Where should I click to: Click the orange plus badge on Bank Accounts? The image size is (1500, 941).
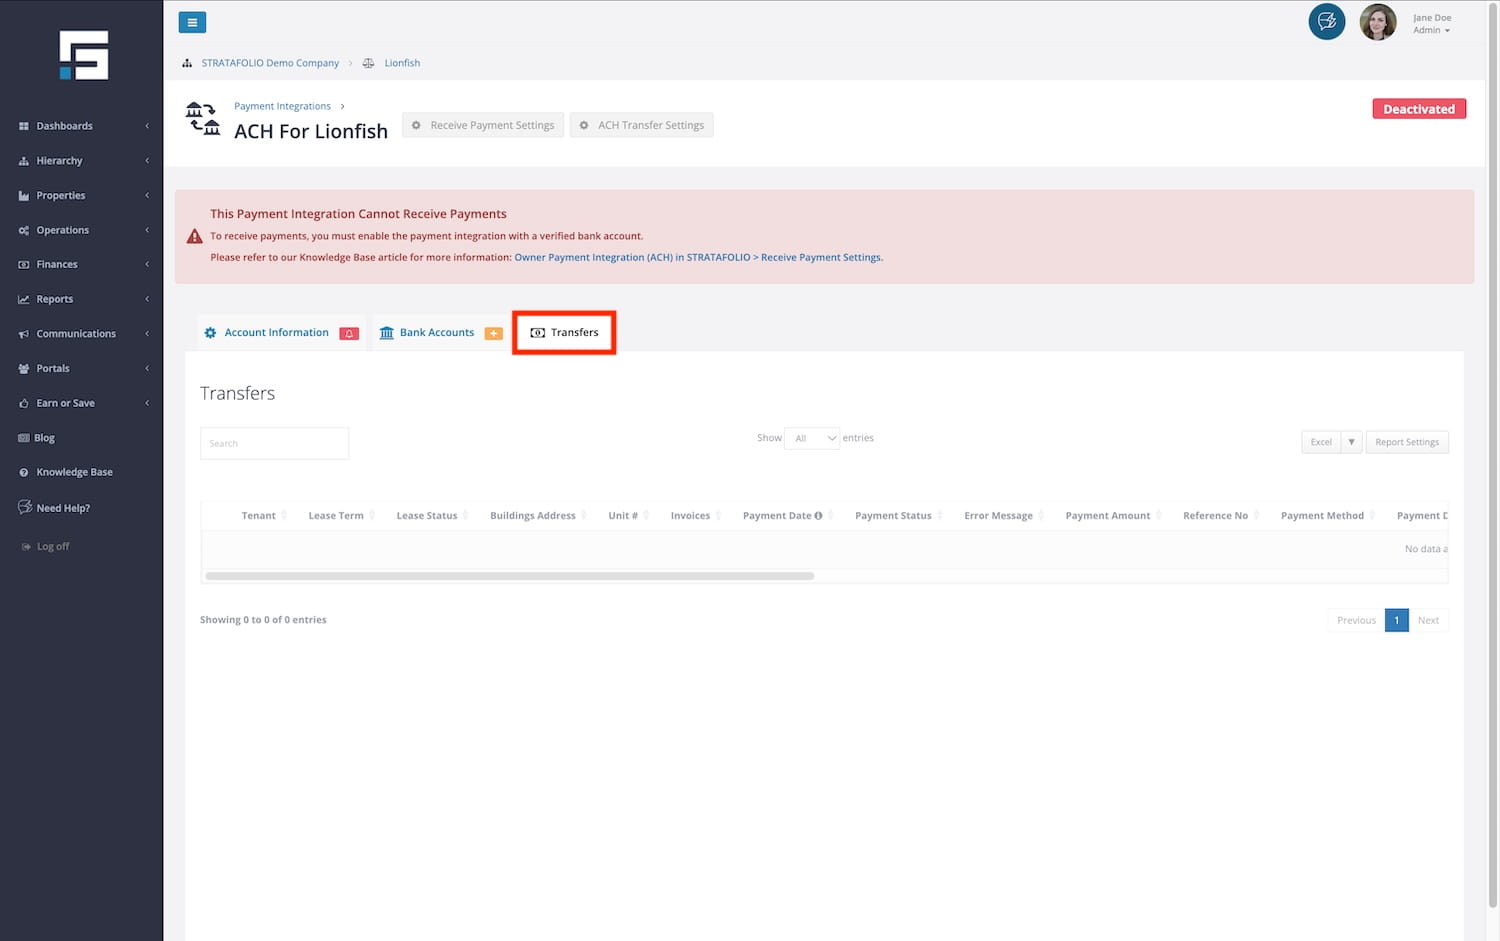point(493,333)
